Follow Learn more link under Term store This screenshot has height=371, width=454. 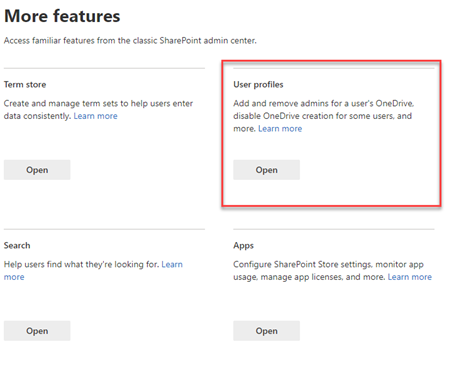[96, 116]
